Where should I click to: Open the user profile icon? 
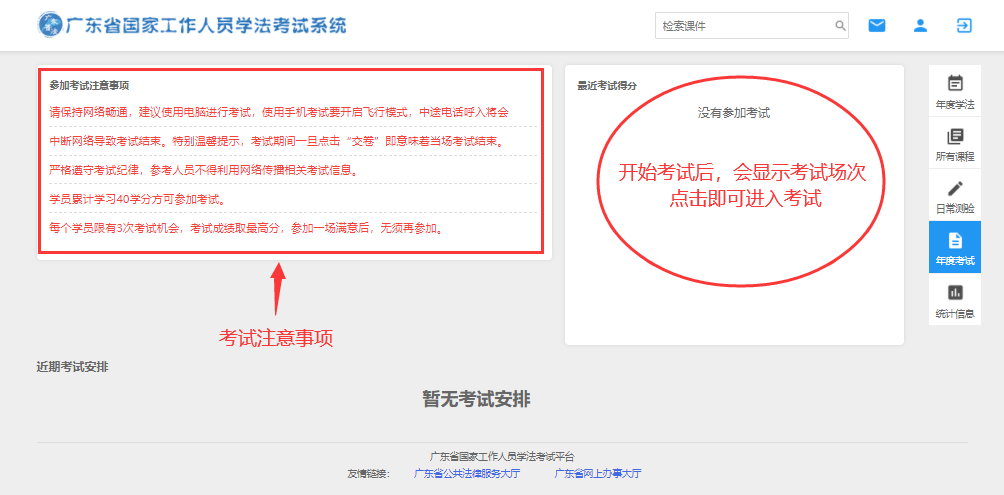coord(920,26)
